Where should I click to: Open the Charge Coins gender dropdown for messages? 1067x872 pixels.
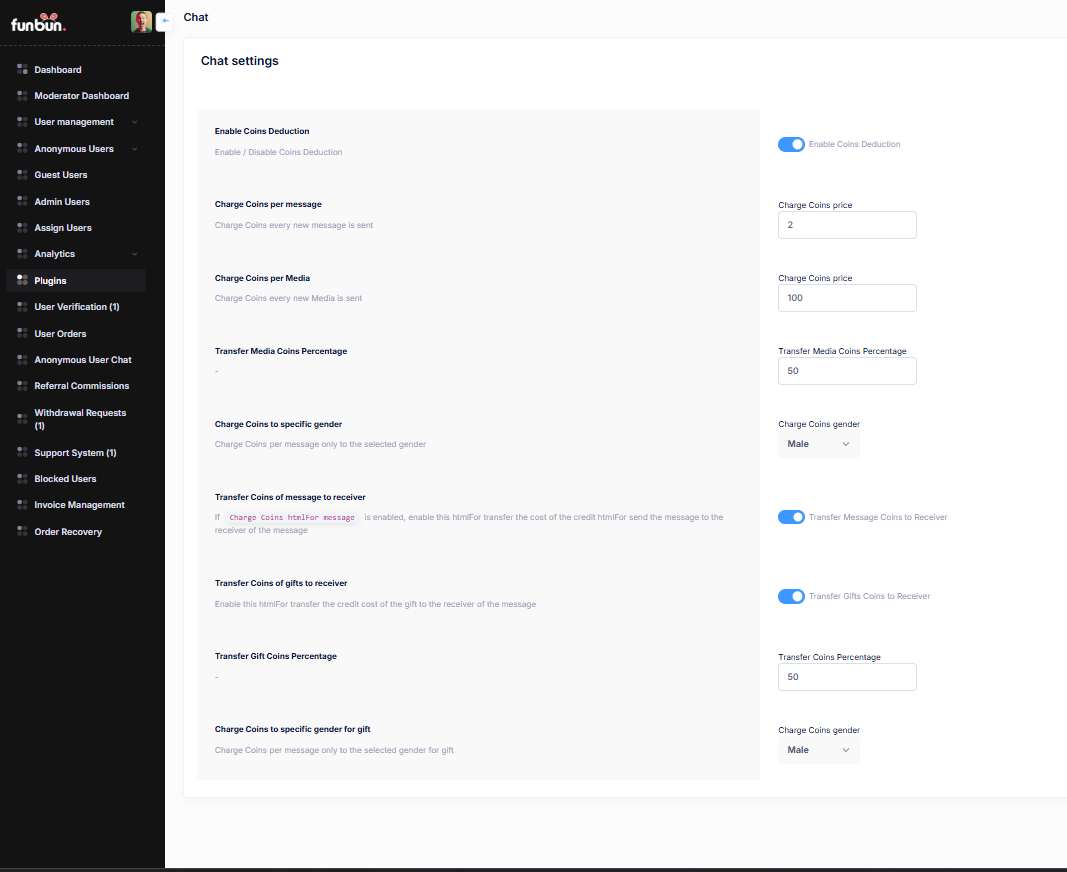pyautogui.click(x=818, y=444)
